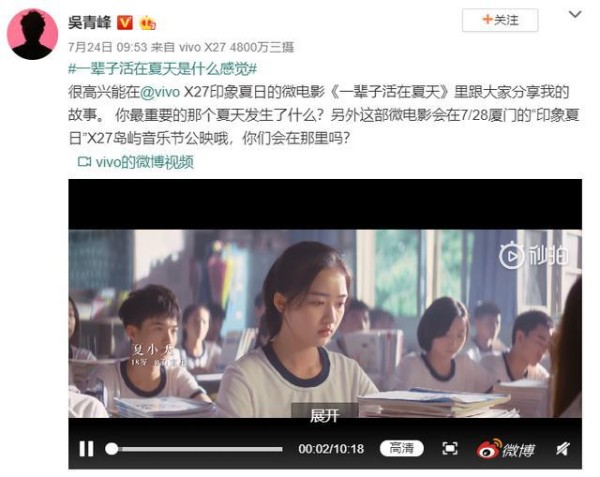Click the camera icon beside vivo的微博视频
Screen dimensions: 600x477
[x=84, y=162]
